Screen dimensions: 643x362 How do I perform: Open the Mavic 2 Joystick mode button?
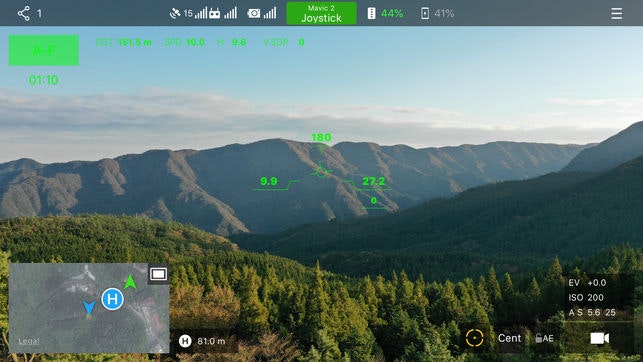[x=321, y=14]
